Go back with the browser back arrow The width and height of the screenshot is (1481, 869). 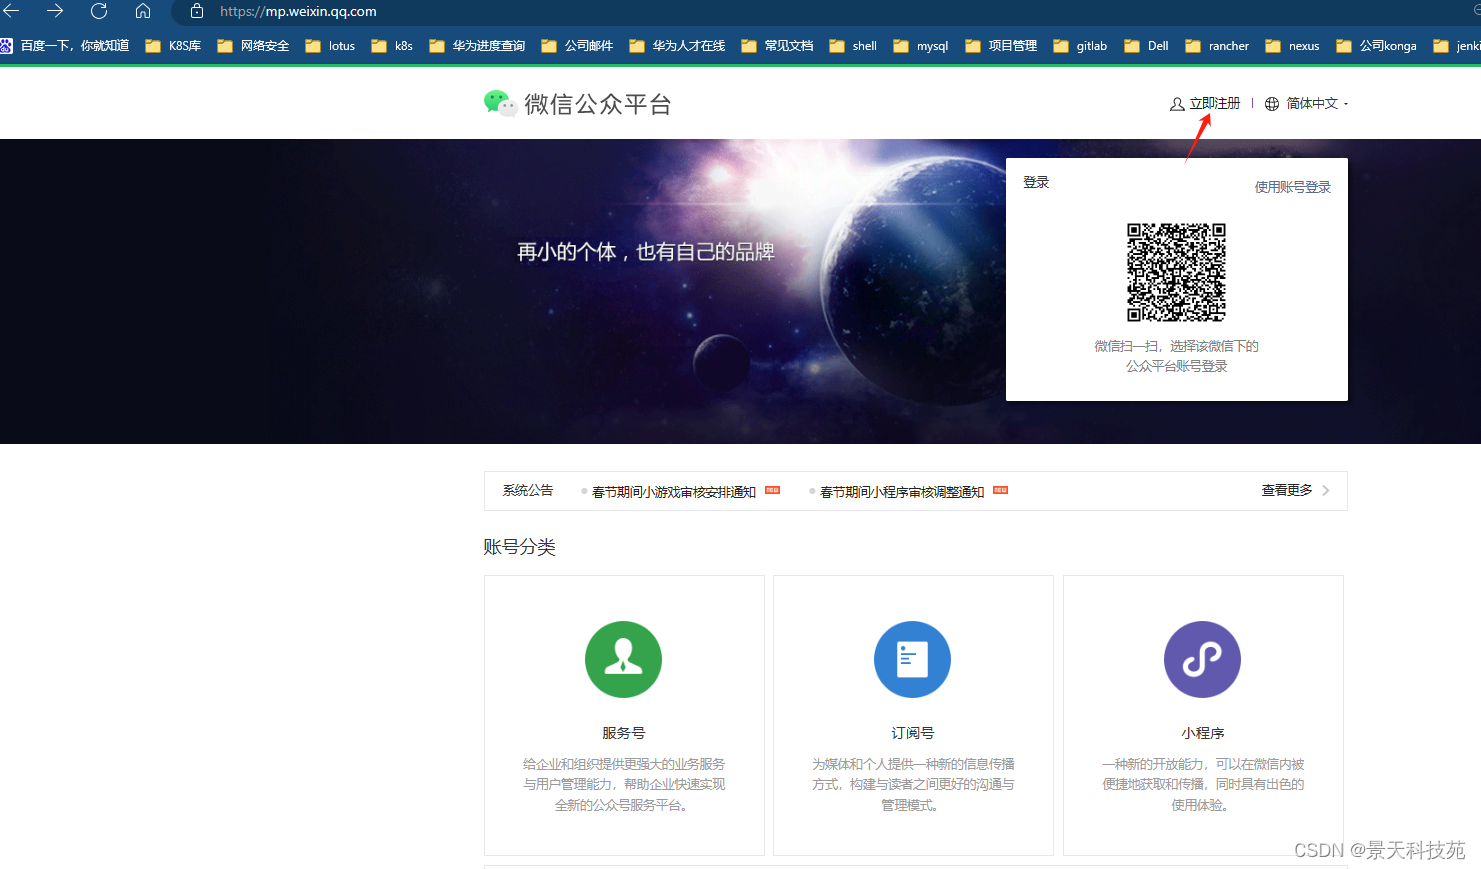[11, 11]
